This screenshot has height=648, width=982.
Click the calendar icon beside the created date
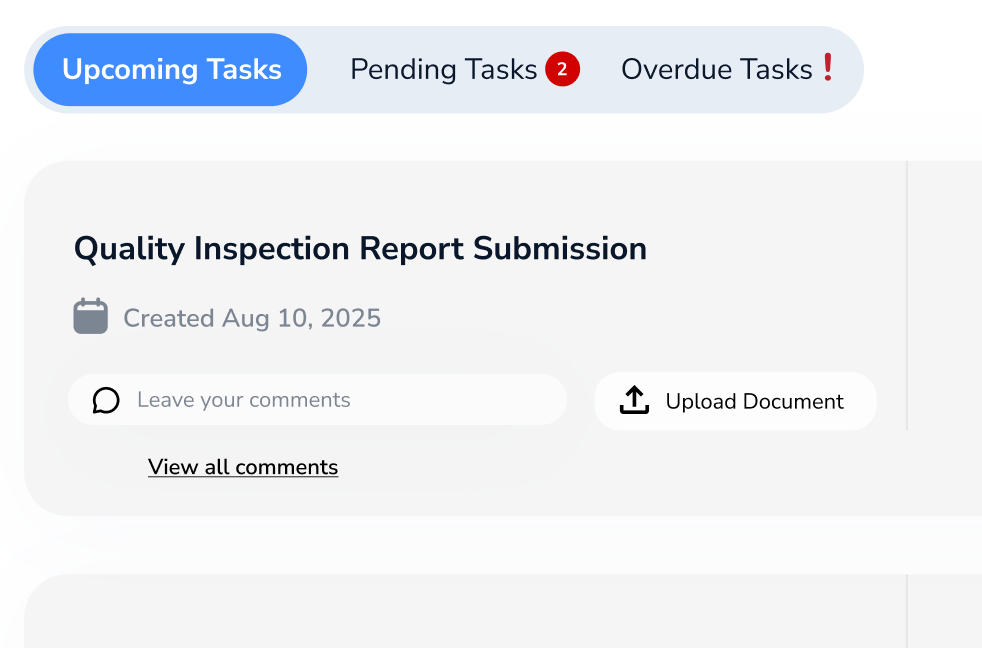pos(91,317)
